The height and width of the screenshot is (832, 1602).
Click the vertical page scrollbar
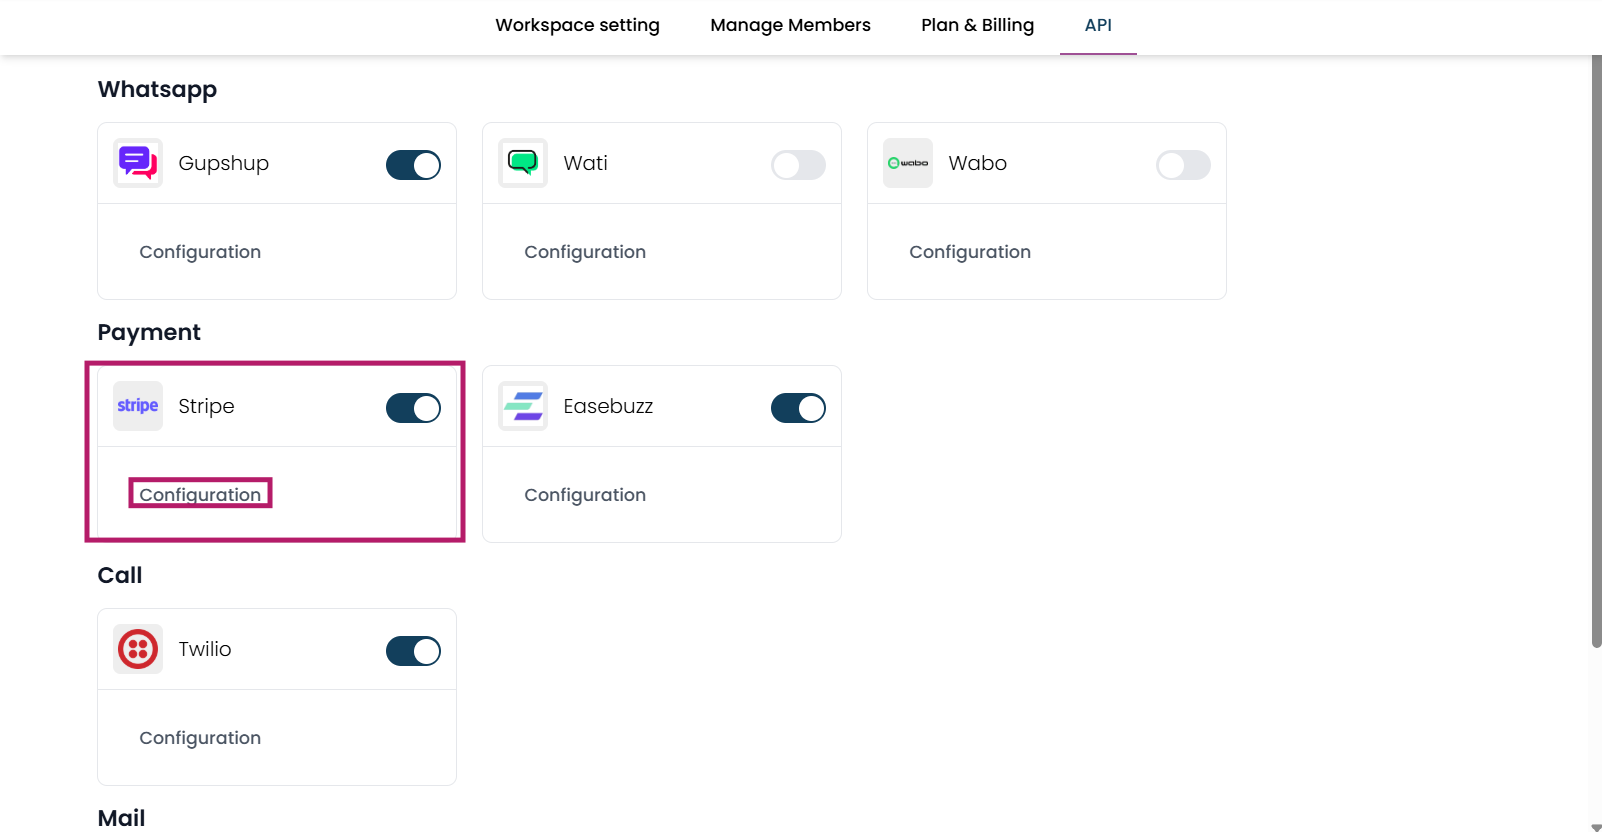coord(1596,350)
